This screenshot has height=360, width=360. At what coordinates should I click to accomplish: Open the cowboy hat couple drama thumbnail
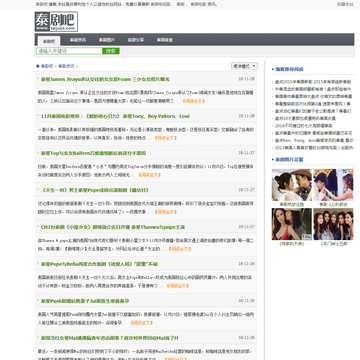pyautogui.click(x=292, y=185)
